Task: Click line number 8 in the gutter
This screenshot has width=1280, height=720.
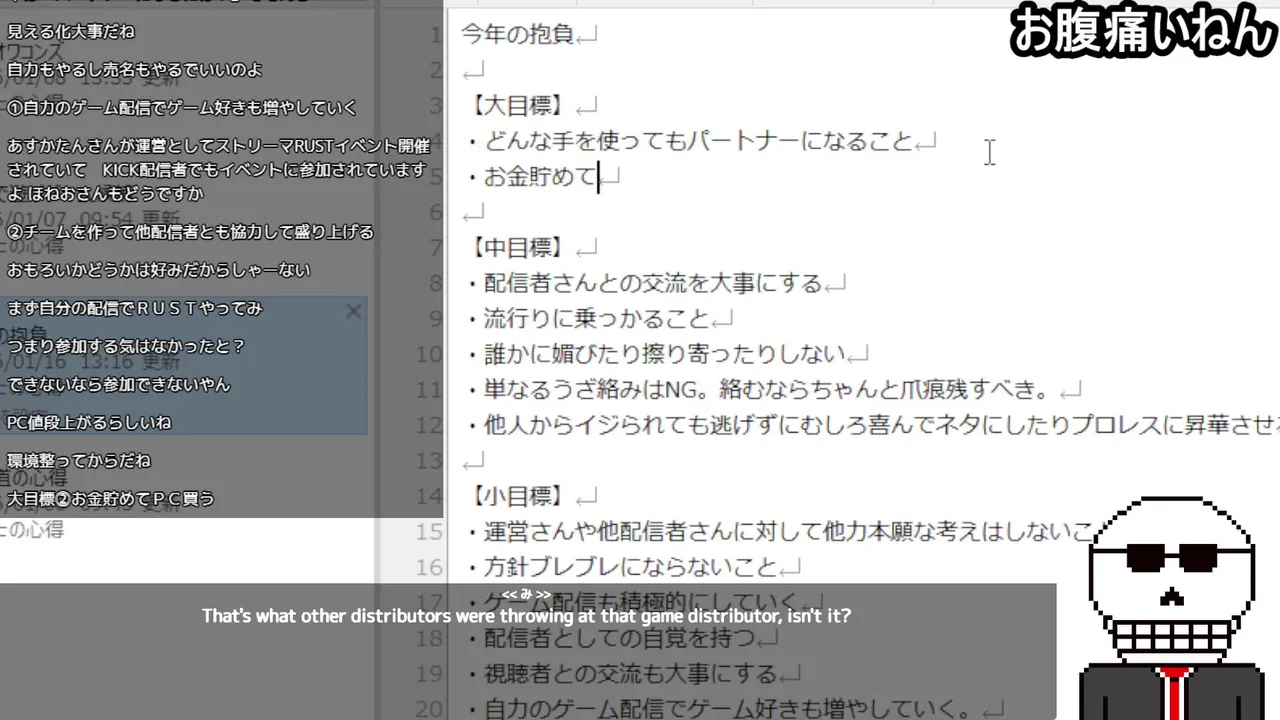Action: [x=434, y=284]
